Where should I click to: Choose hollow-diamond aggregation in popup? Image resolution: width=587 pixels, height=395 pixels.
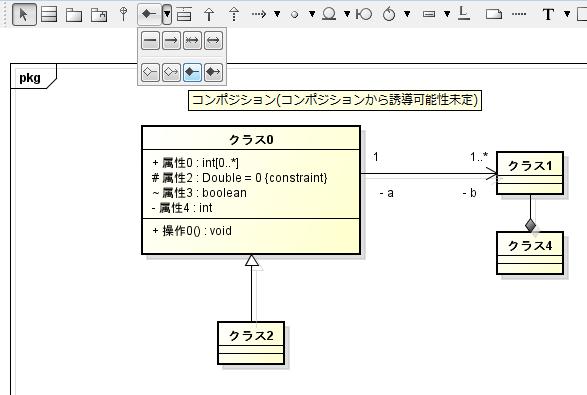click(x=150, y=72)
